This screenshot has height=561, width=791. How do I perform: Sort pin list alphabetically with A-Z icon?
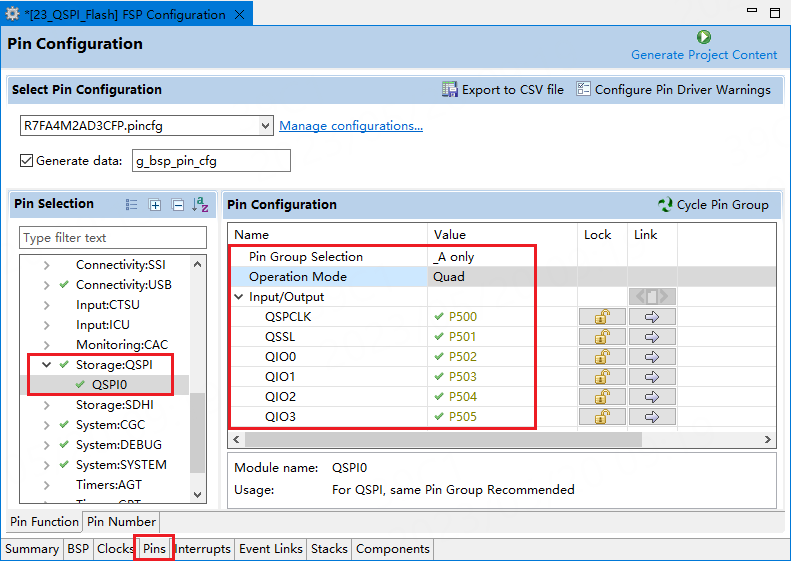pyautogui.click(x=201, y=205)
